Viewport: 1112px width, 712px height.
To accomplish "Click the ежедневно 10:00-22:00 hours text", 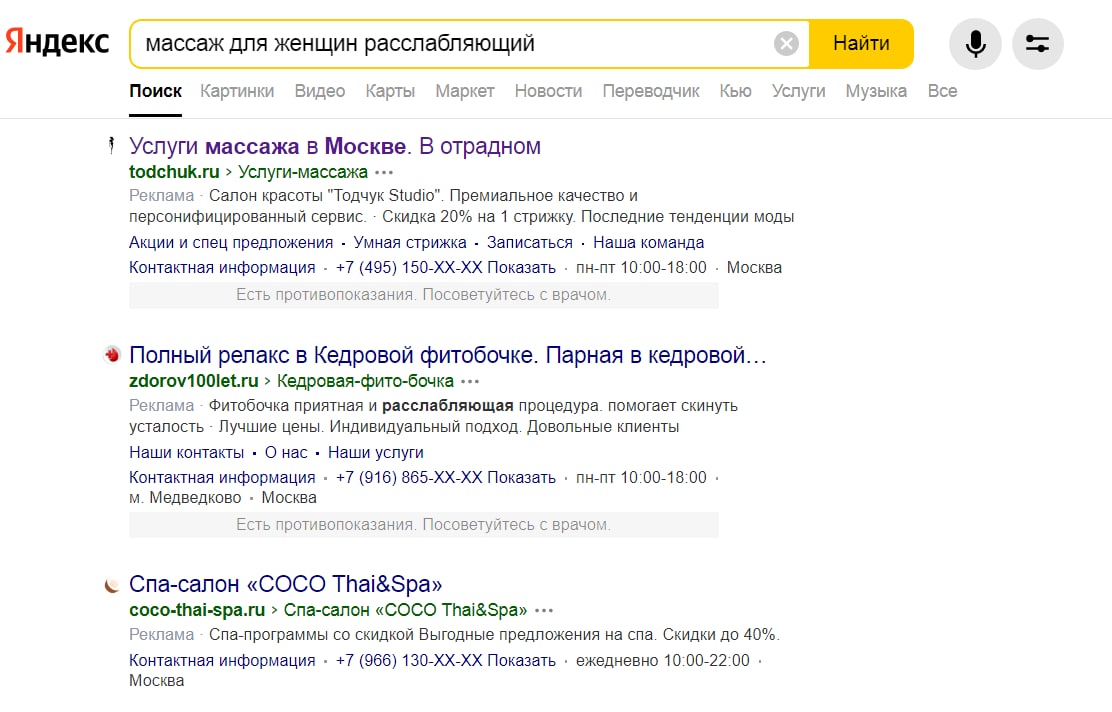I will click(x=662, y=660).
